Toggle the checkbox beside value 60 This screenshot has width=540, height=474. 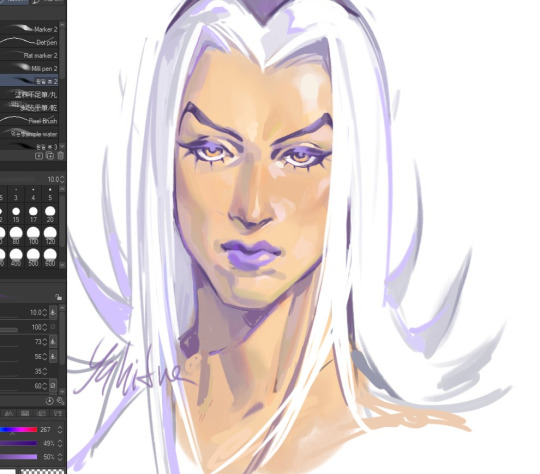(x=53, y=386)
